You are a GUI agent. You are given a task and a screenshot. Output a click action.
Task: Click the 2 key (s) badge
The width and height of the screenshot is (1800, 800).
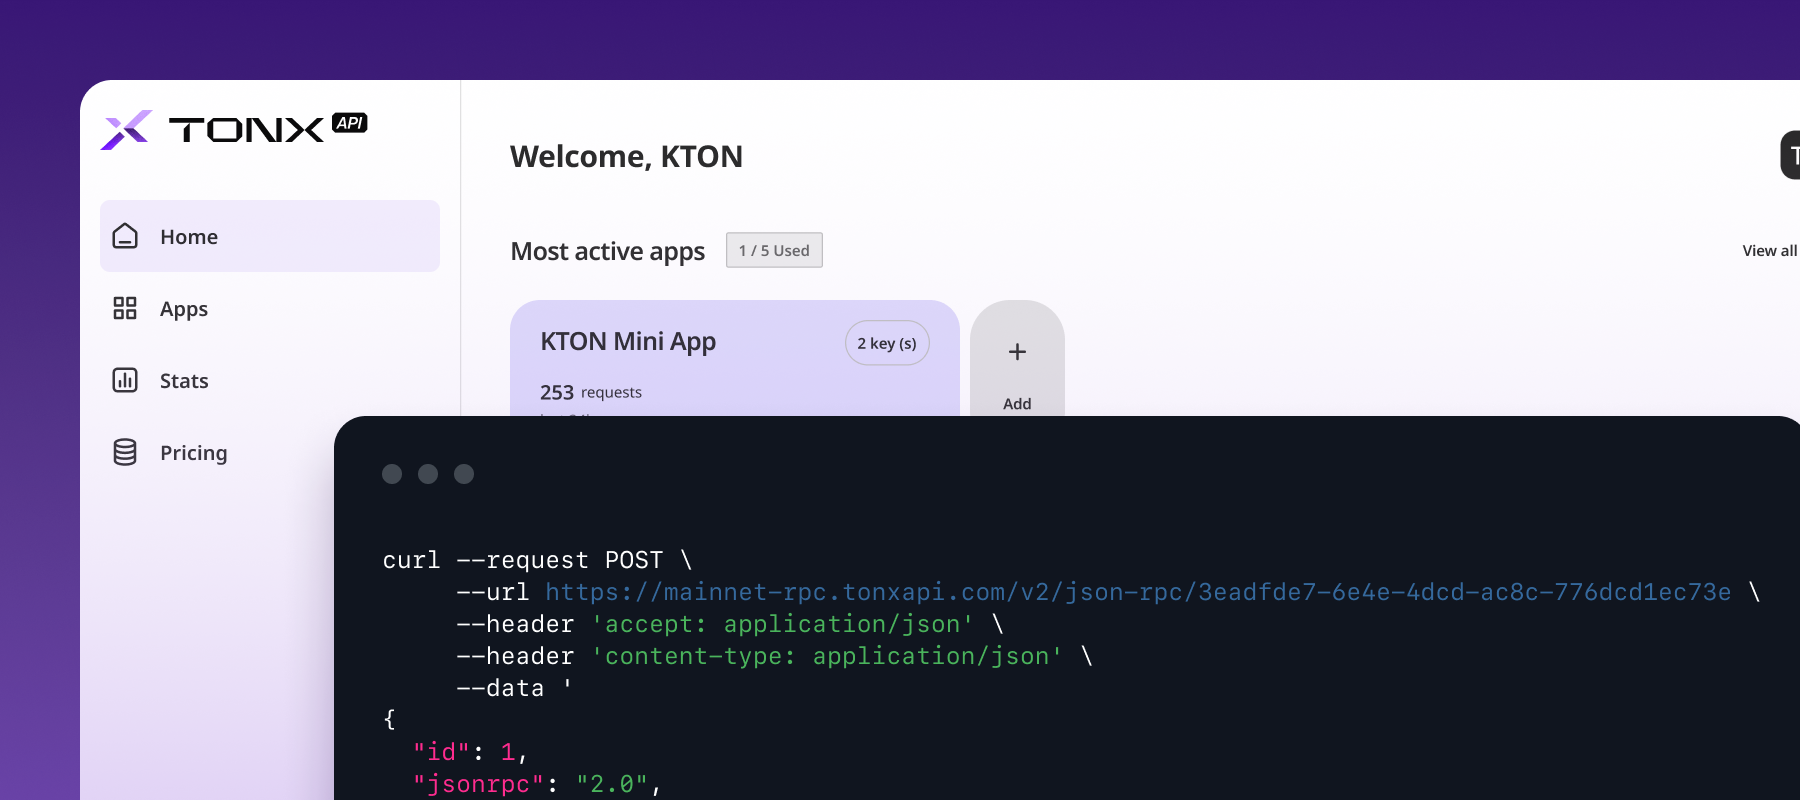(887, 343)
